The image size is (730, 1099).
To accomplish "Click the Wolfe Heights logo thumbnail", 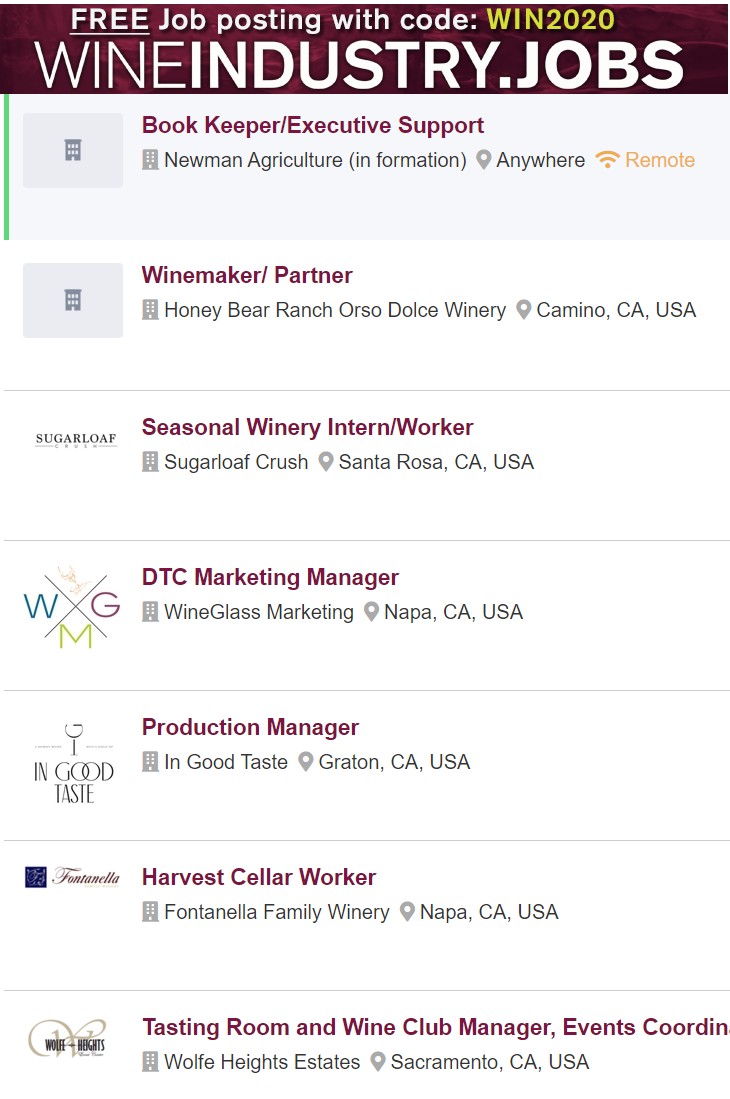I will click(x=68, y=1040).
